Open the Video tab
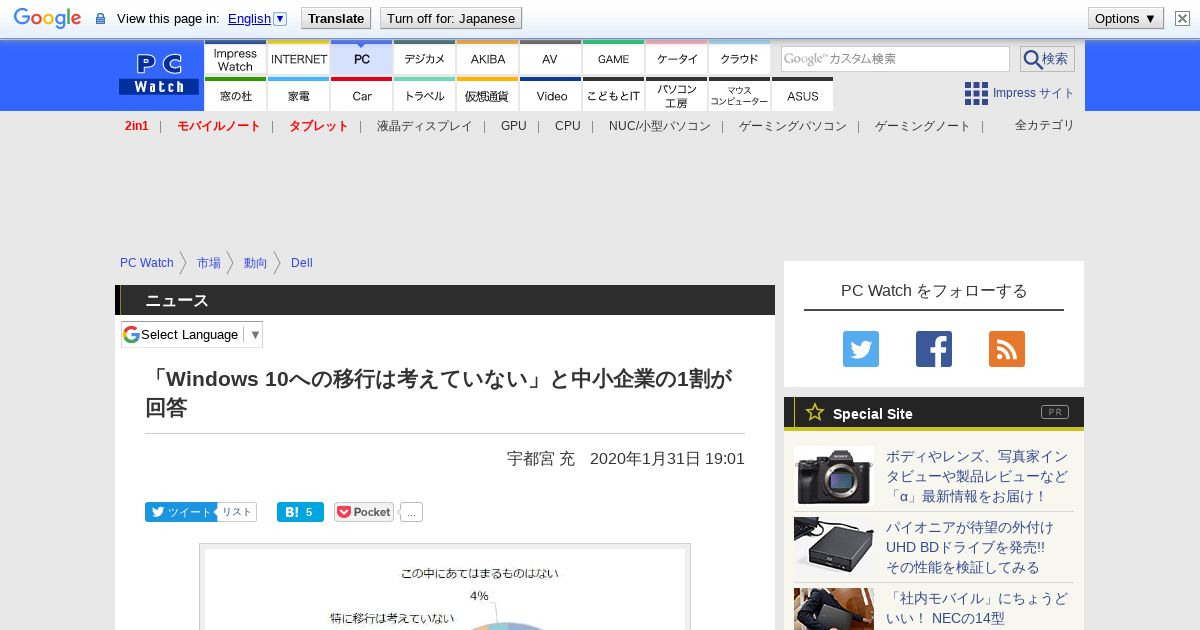Viewport: 1200px width, 630px height. point(551,95)
